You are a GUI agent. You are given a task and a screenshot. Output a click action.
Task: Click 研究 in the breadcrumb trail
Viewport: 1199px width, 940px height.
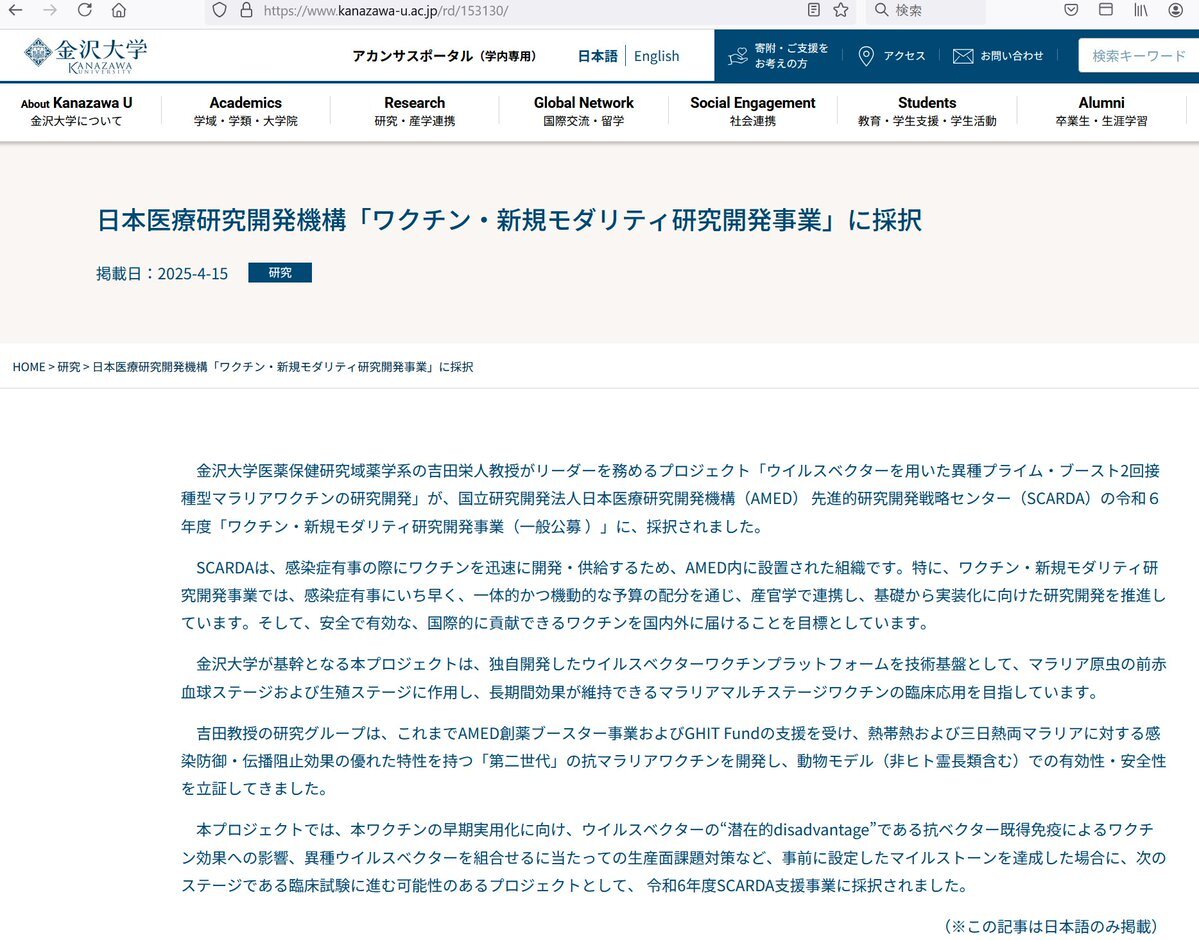tap(69, 367)
